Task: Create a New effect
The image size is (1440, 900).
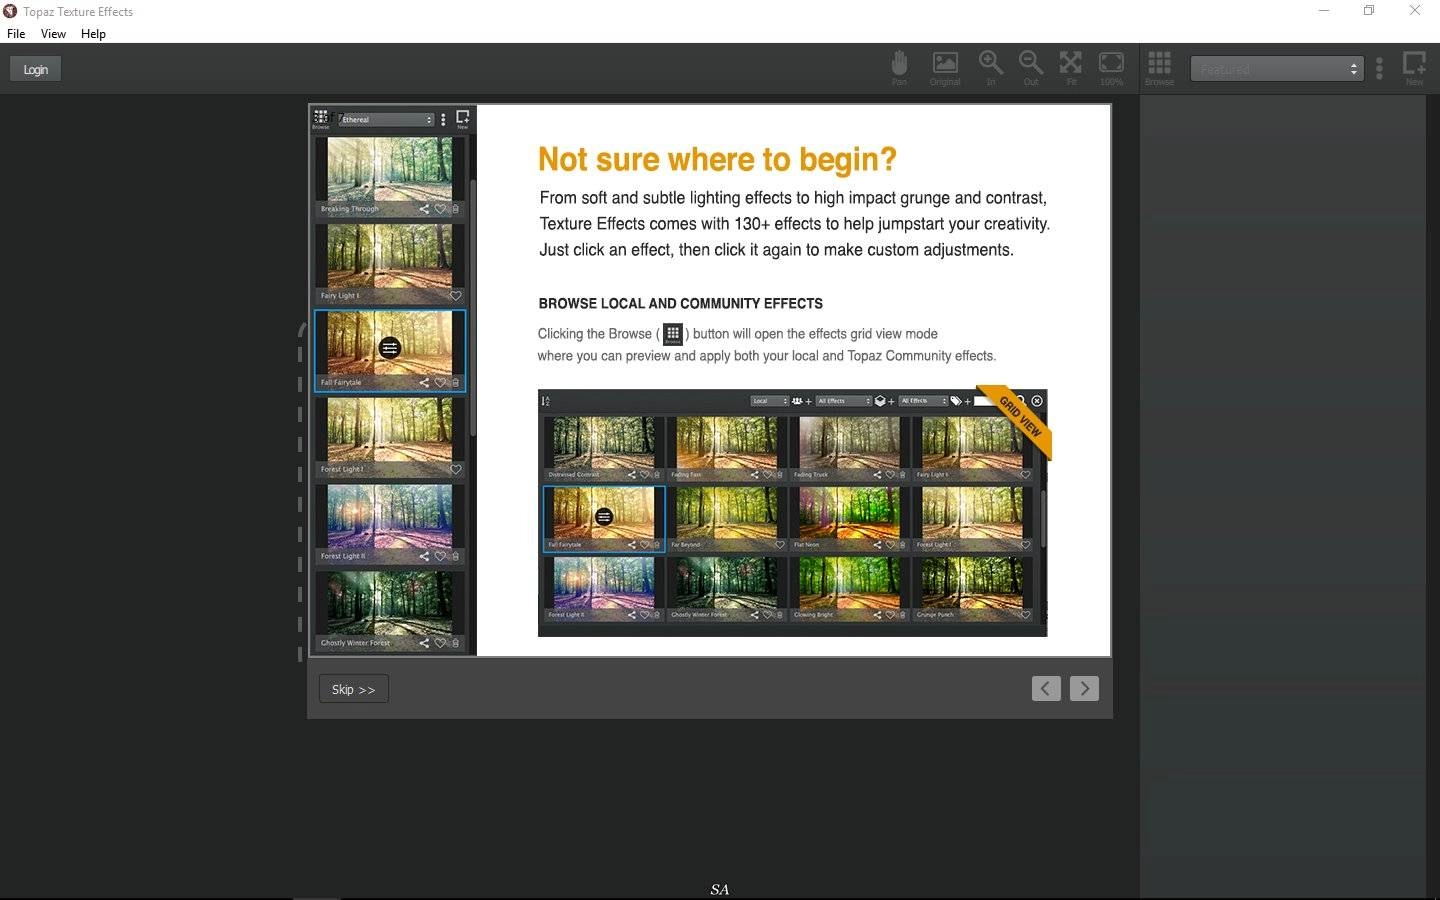Action: [x=1414, y=68]
